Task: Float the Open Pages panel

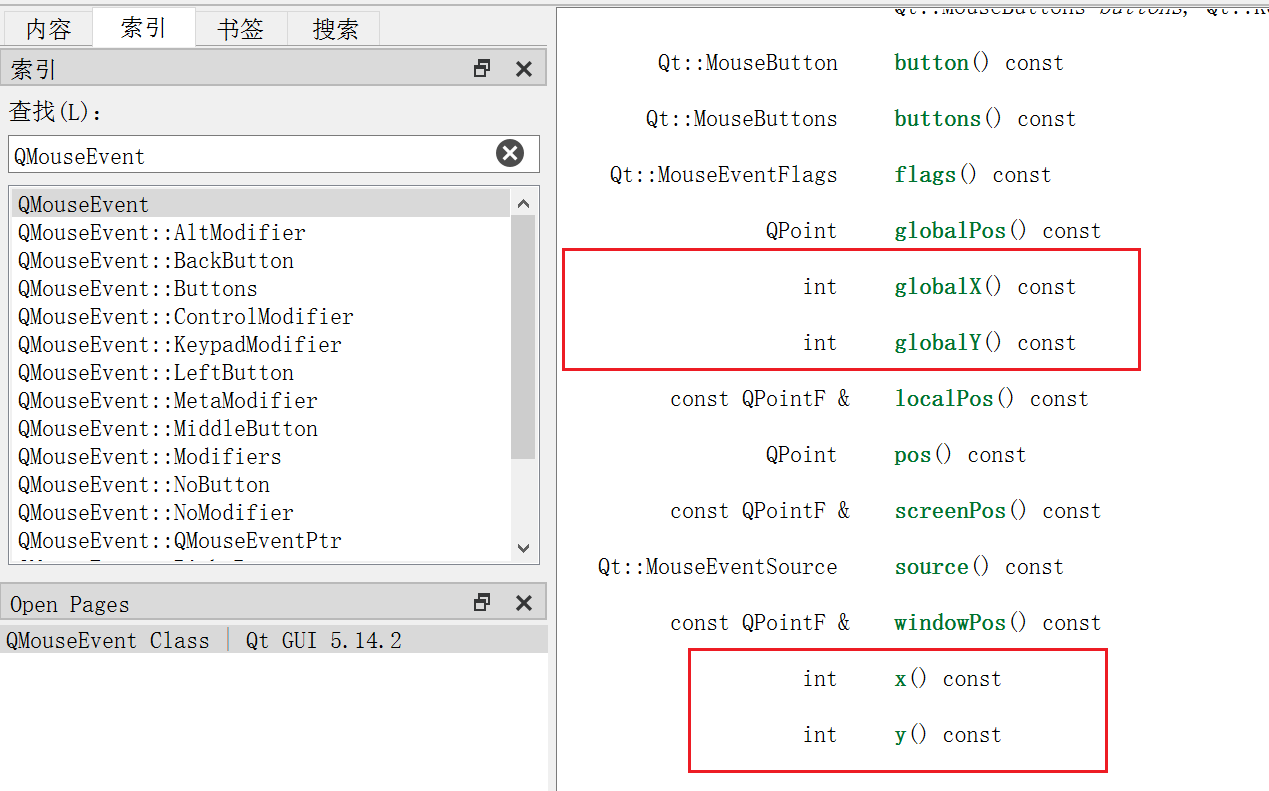Action: pyautogui.click(x=482, y=602)
